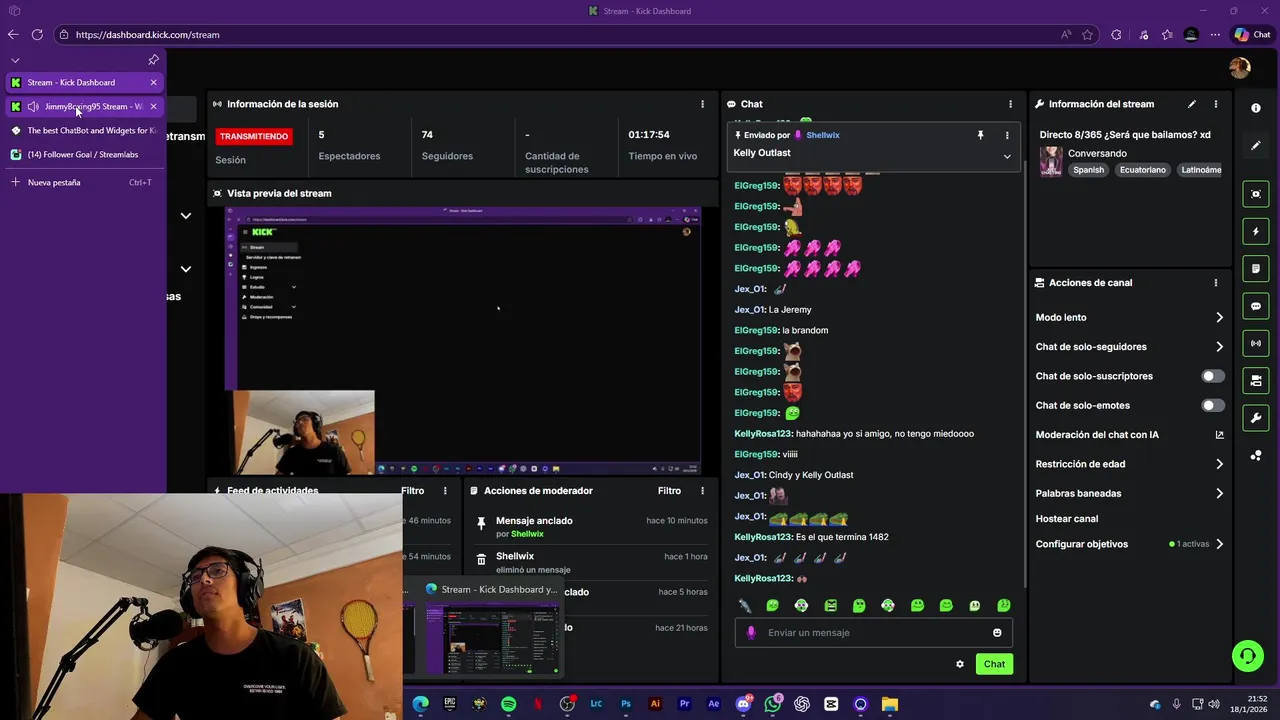This screenshot has width=1280, height=720.
Task: Insert the first green blob emote
Action: coord(772,606)
